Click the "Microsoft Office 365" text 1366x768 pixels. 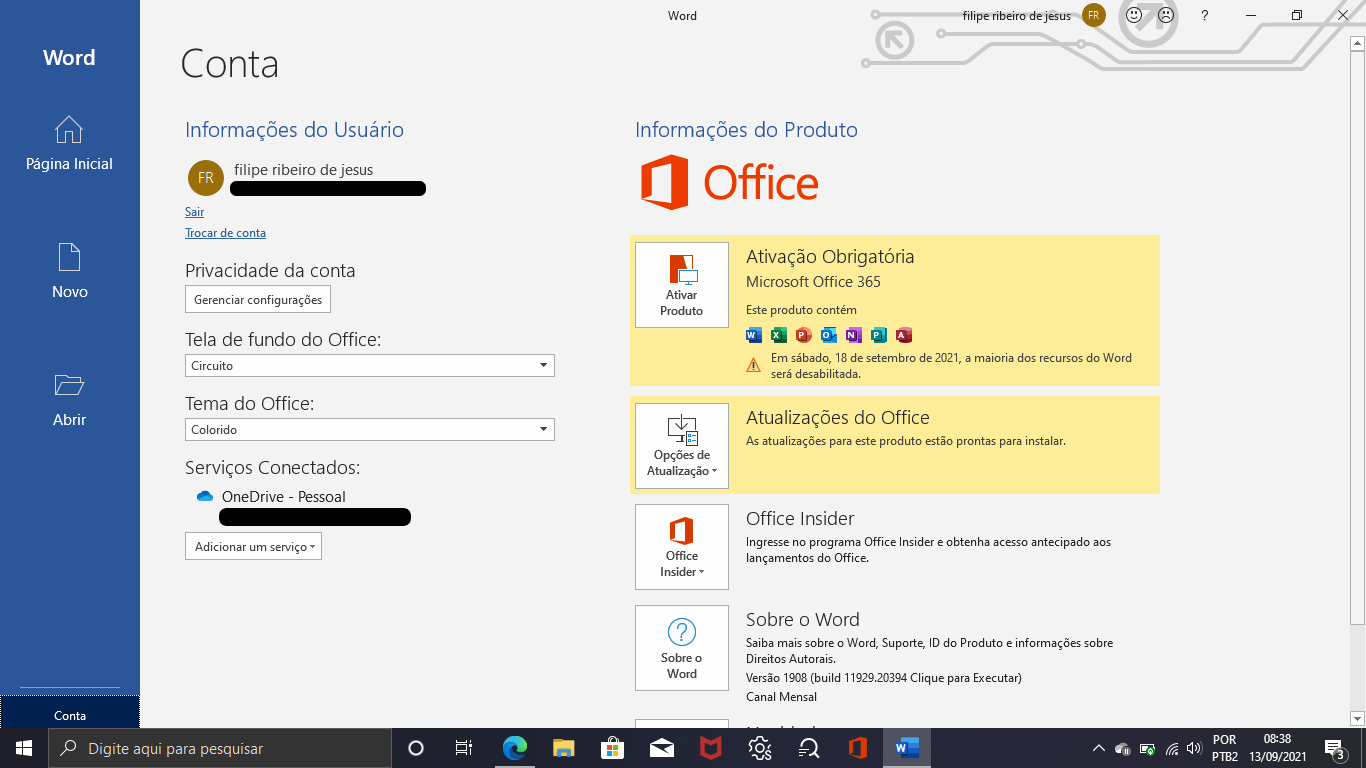pyautogui.click(x=813, y=282)
